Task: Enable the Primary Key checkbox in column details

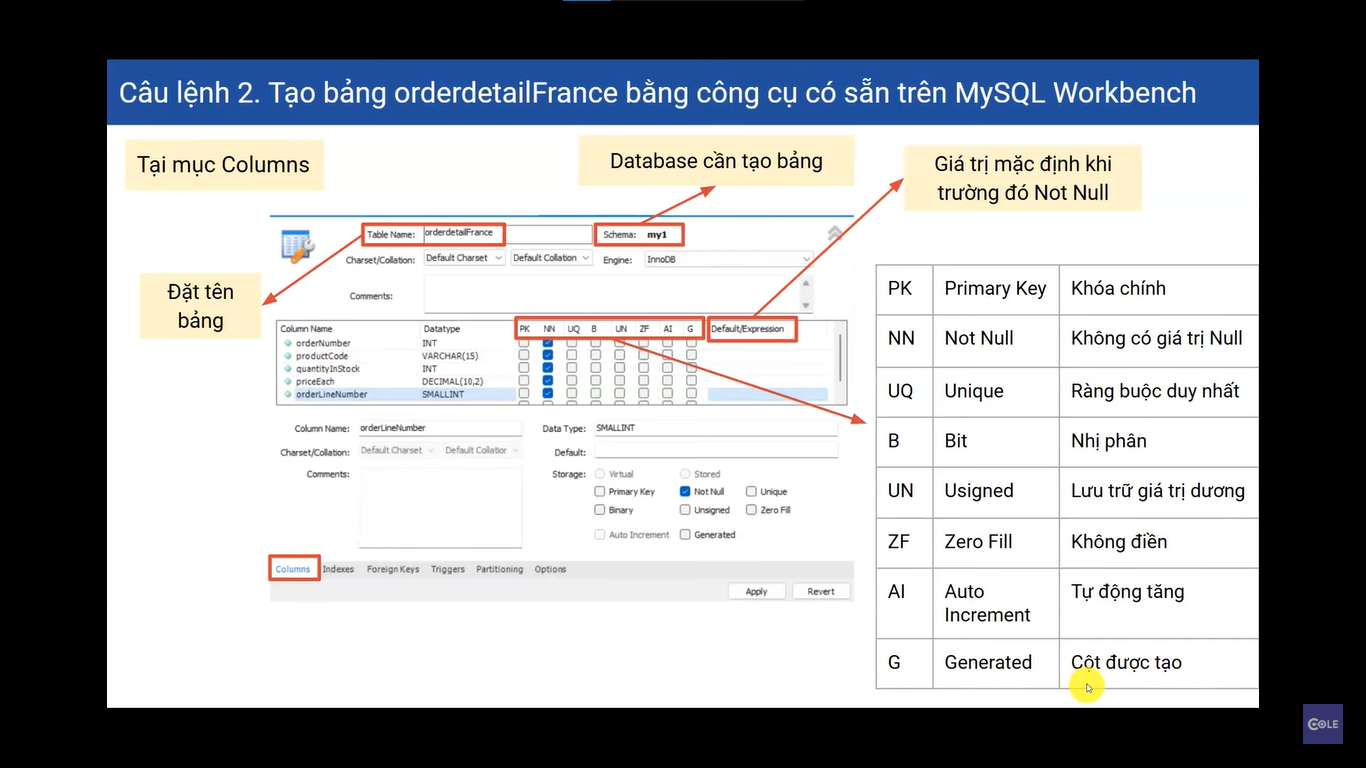Action: 600,492
